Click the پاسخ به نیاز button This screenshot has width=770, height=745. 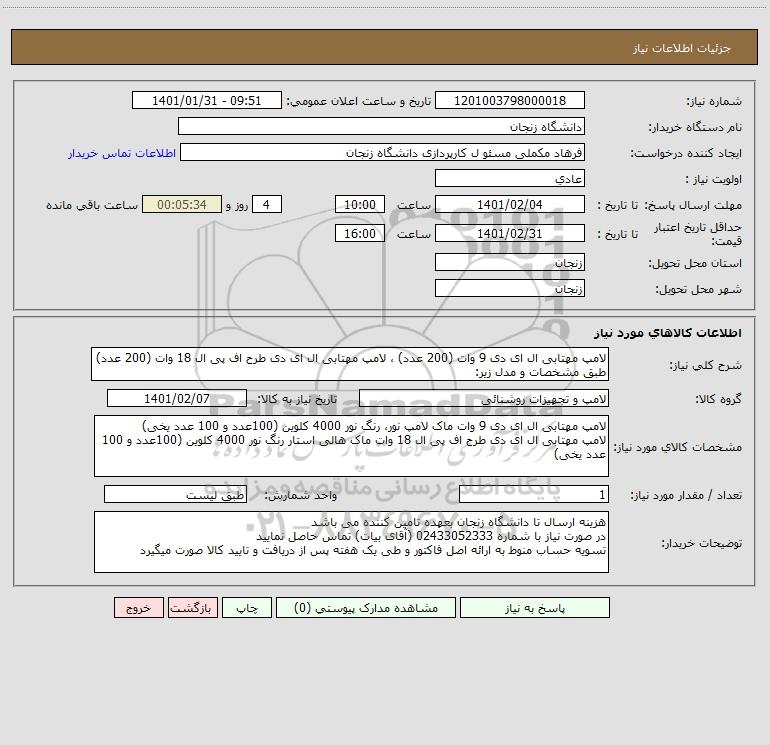coord(535,608)
